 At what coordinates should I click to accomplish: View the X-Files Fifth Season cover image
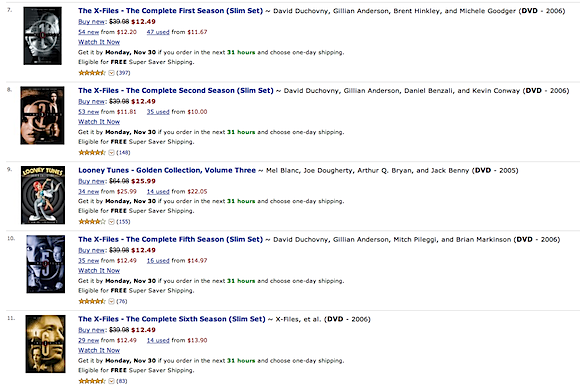click(45, 264)
